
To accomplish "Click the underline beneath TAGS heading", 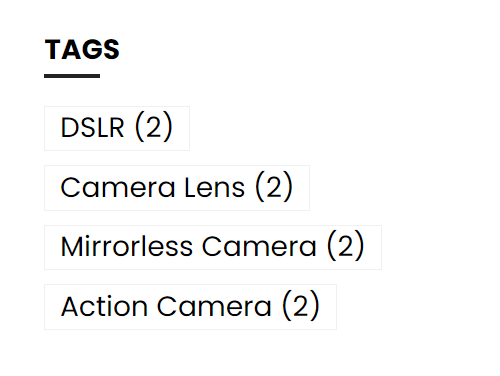I will click(72, 76).
